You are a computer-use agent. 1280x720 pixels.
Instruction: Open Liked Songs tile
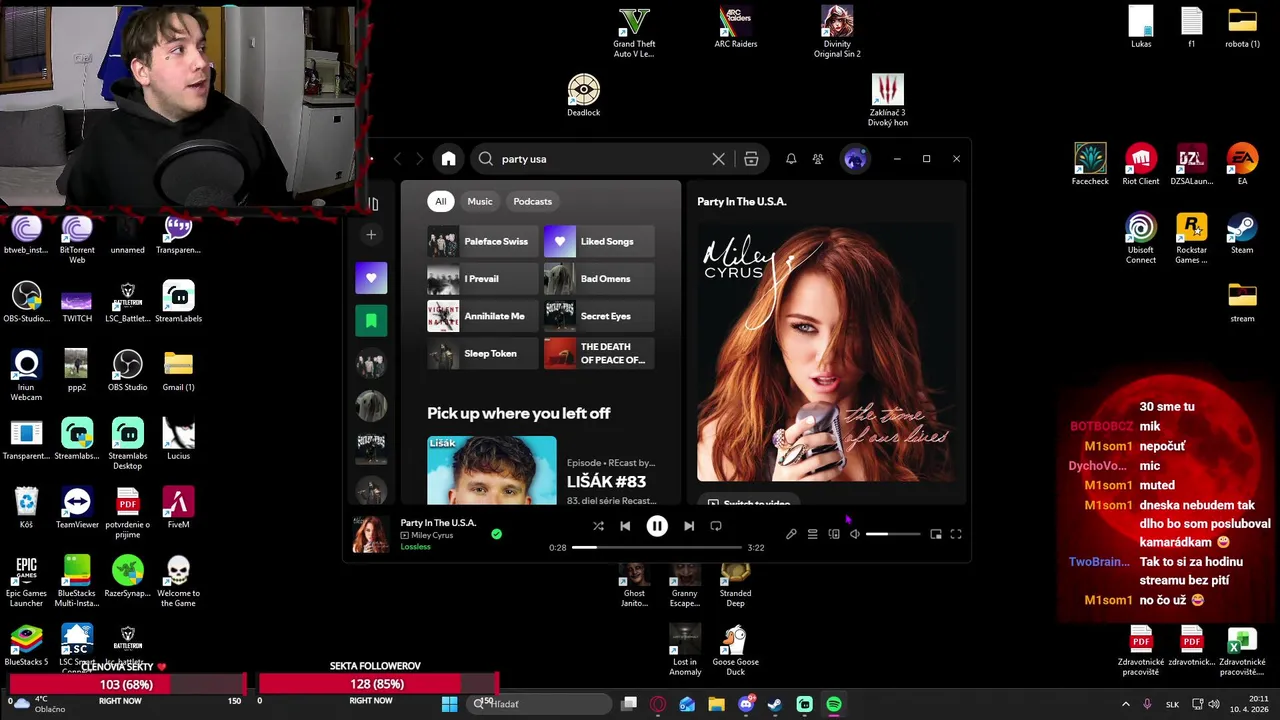tap(599, 241)
